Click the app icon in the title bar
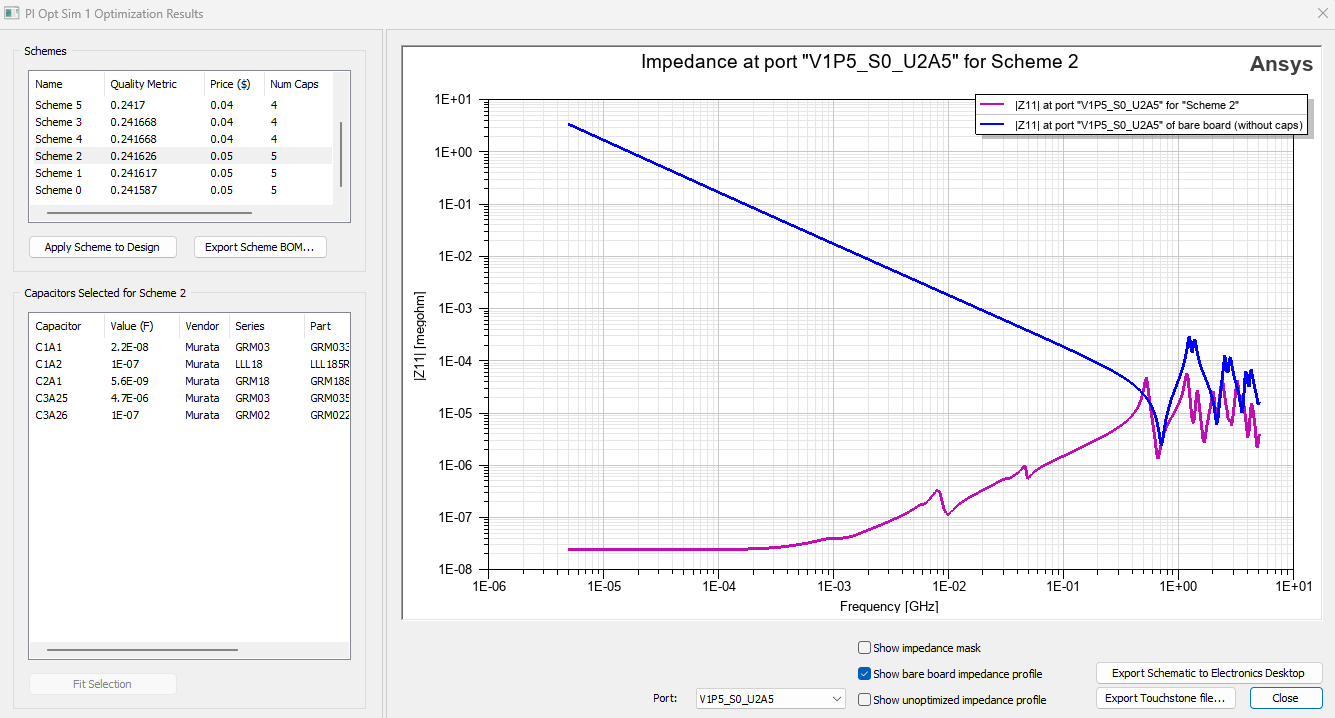1335x718 pixels. pos(12,14)
